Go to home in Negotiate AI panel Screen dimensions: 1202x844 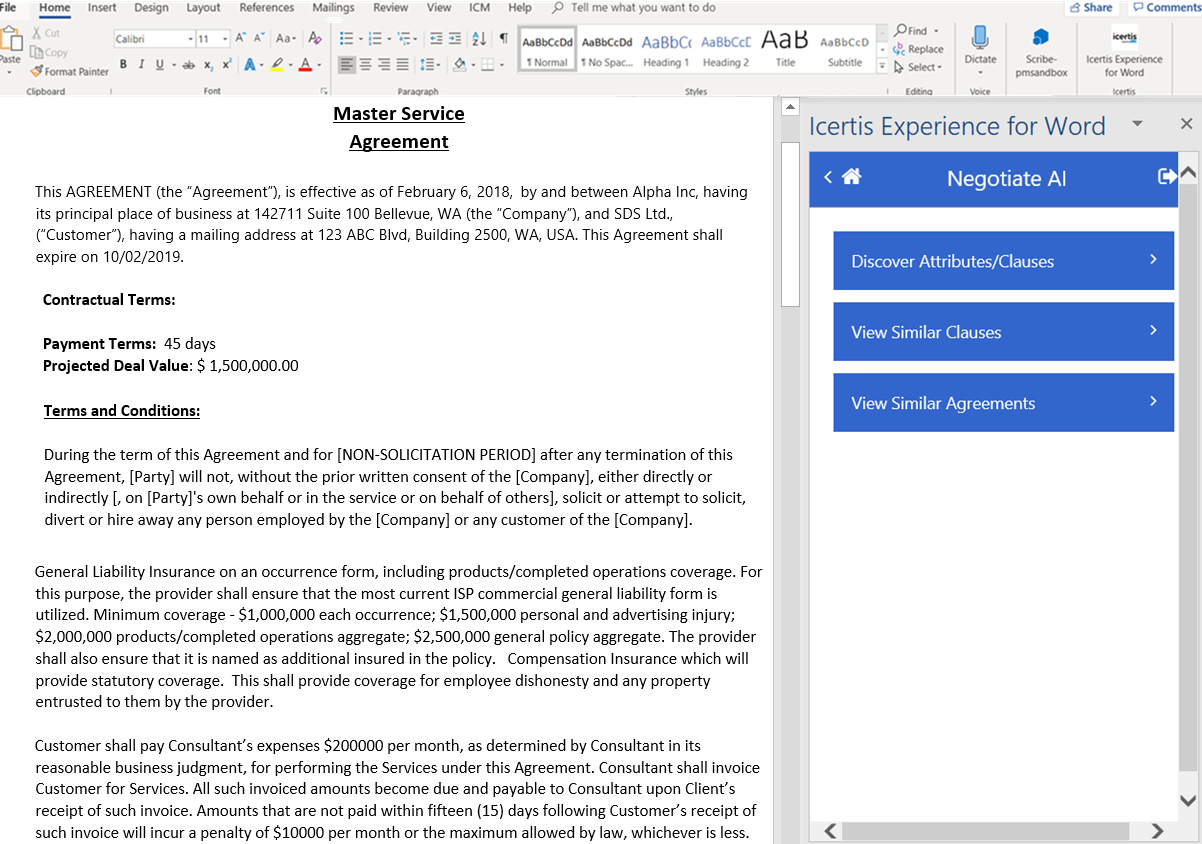click(x=852, y=177)
